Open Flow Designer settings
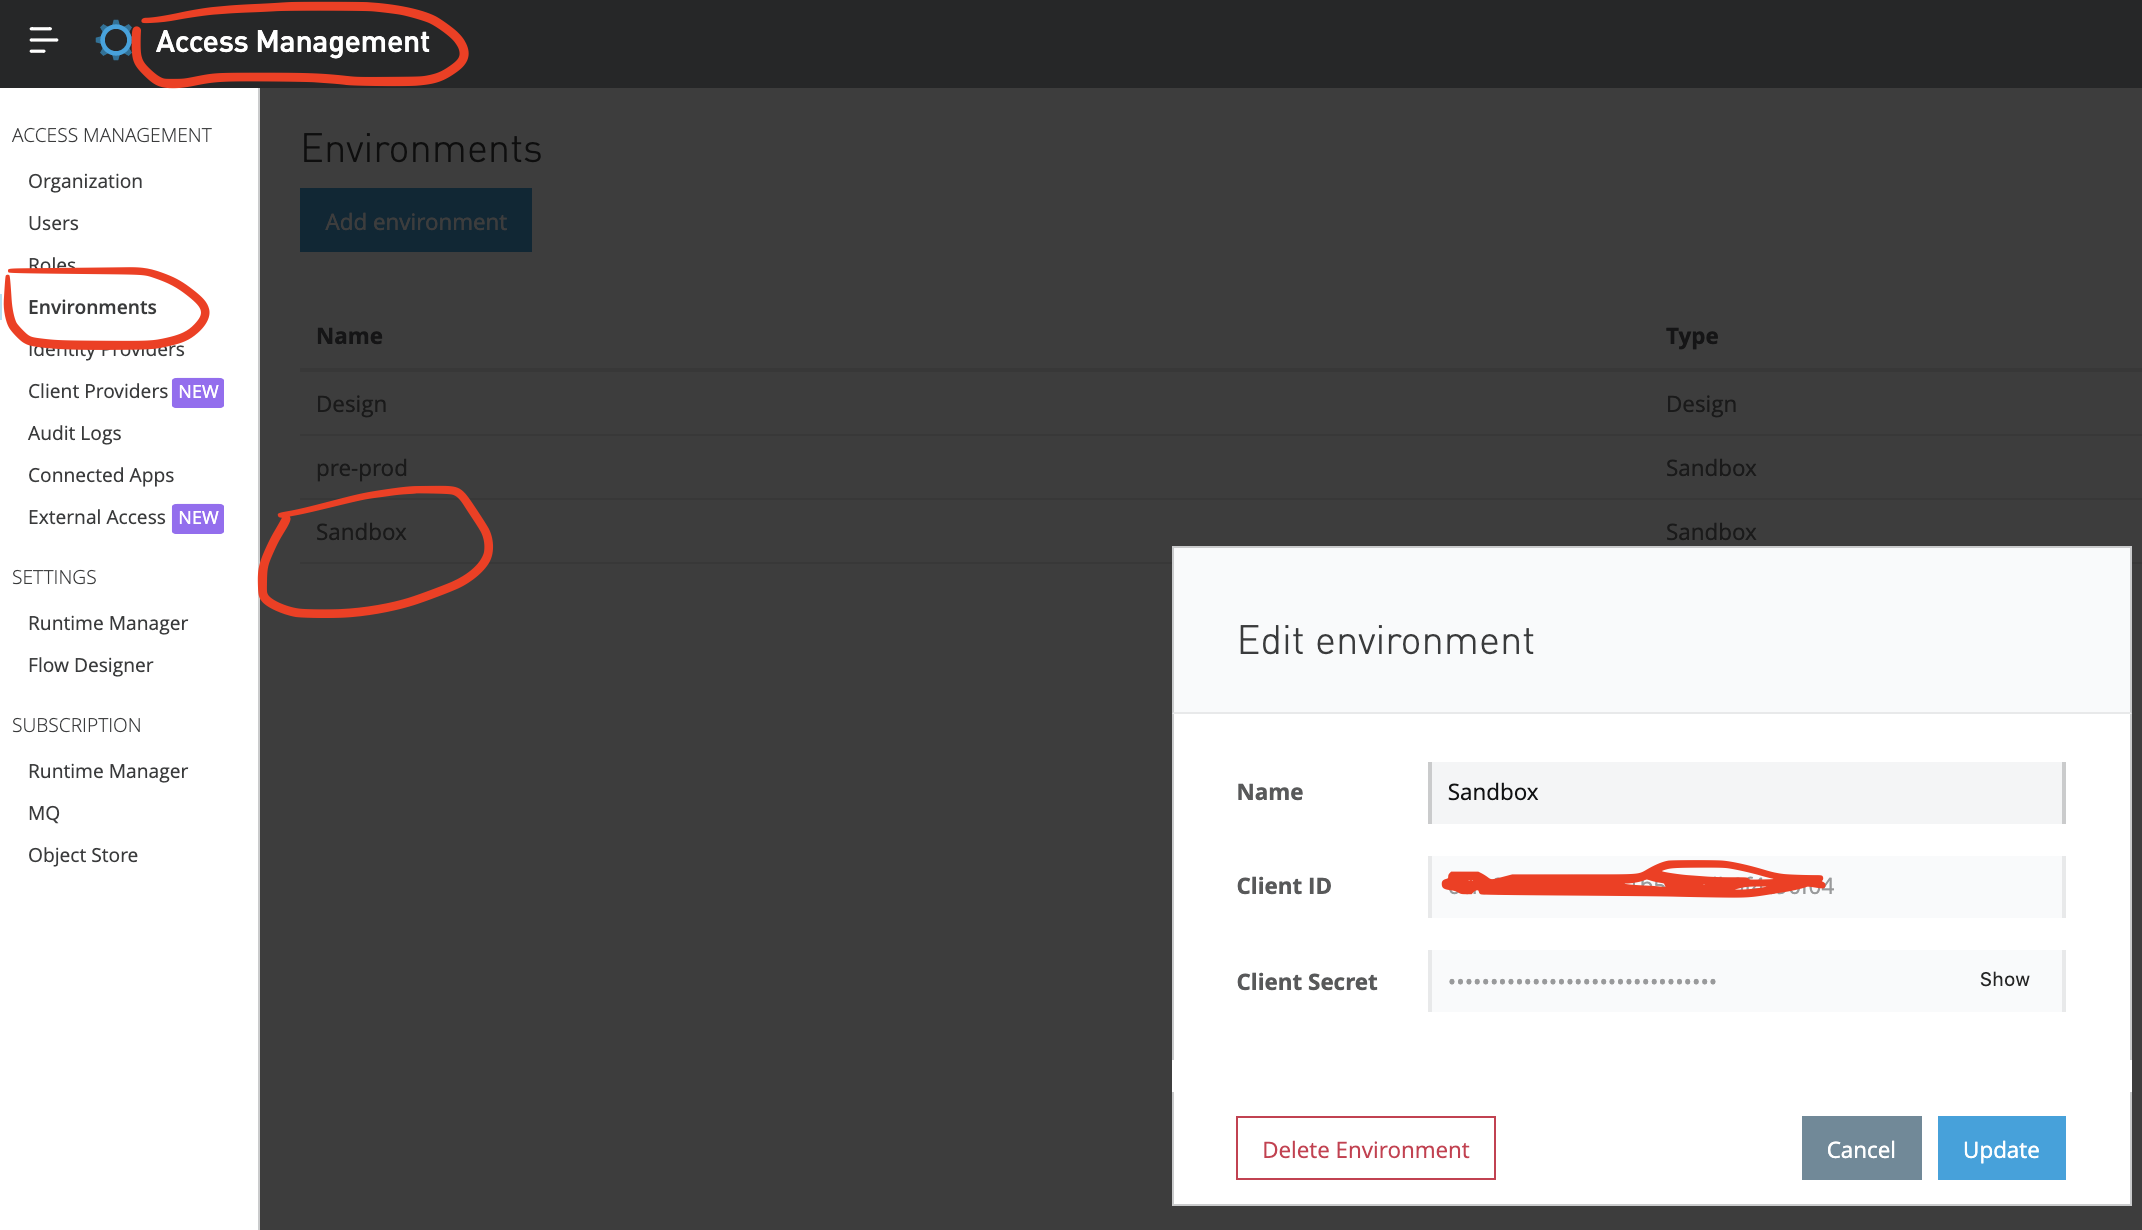The image size is (2142, 1230). (90, 665)
